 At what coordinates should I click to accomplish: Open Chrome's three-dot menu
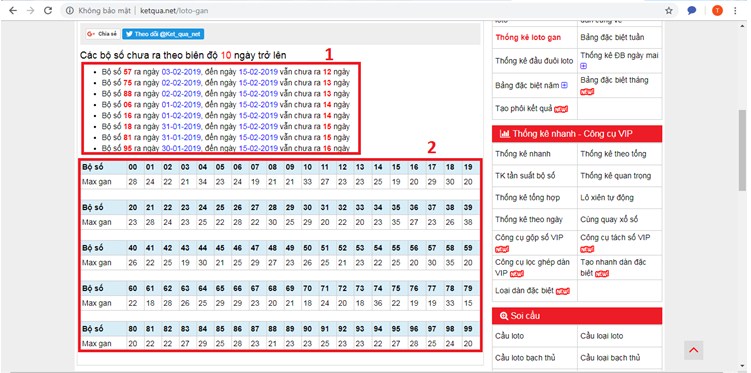coord(735,11)
